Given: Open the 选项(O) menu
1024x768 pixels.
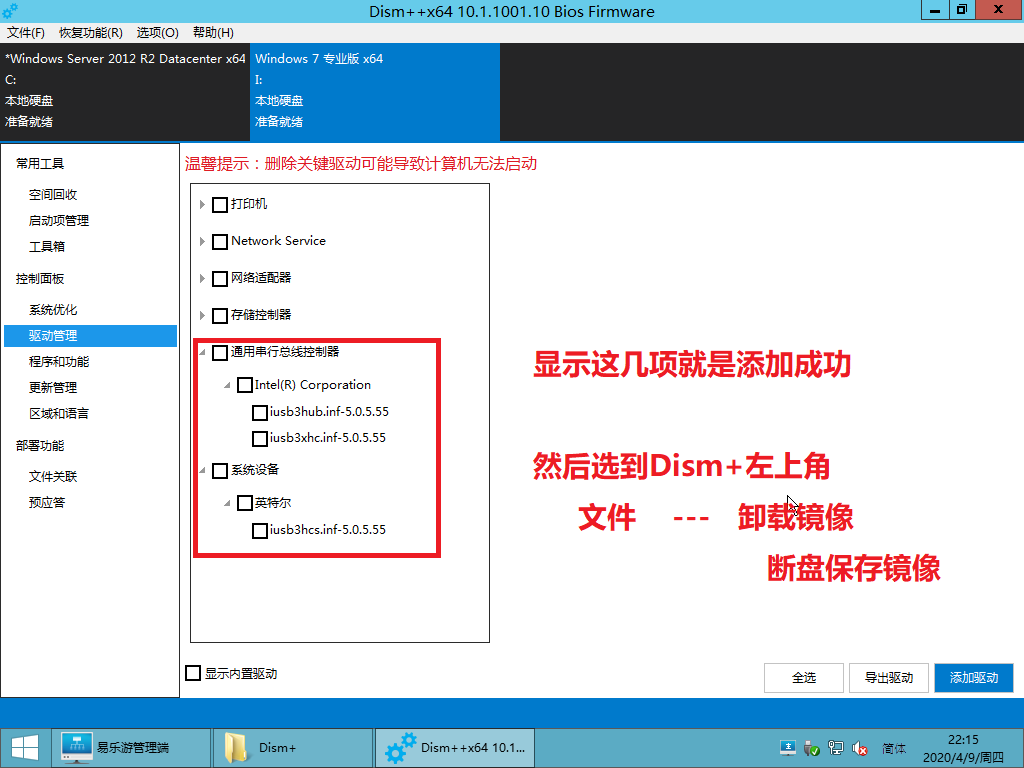Looking at the screenshot, I should point(157,33).
